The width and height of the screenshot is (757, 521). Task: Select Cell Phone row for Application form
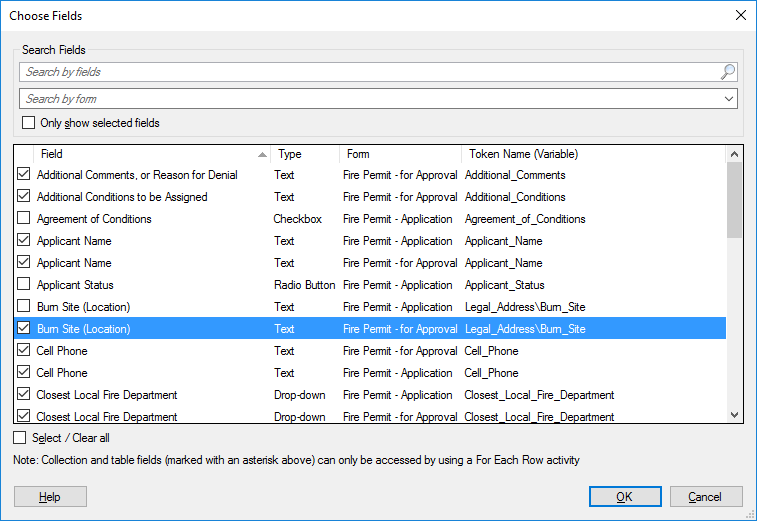pos(370,373)
